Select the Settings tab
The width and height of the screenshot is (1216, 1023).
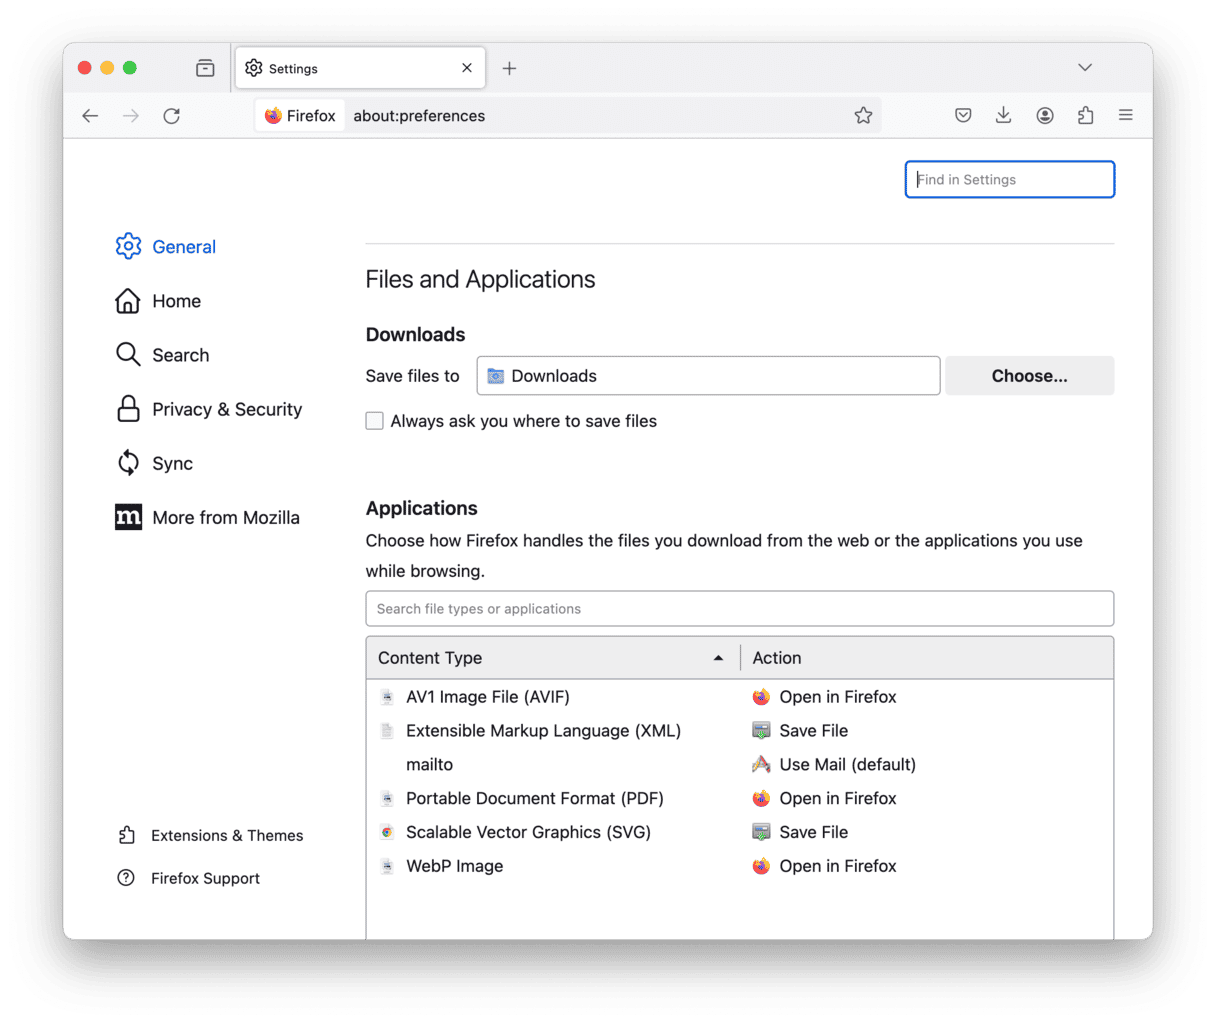tap(360, 68)
